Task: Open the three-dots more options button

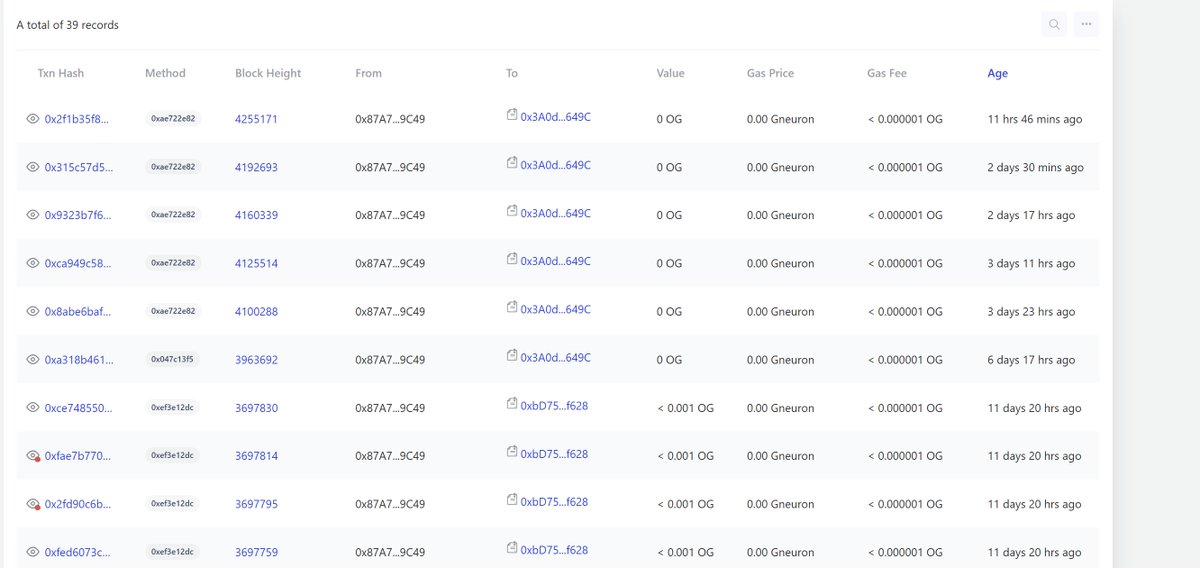Action: pos(1086,25)
